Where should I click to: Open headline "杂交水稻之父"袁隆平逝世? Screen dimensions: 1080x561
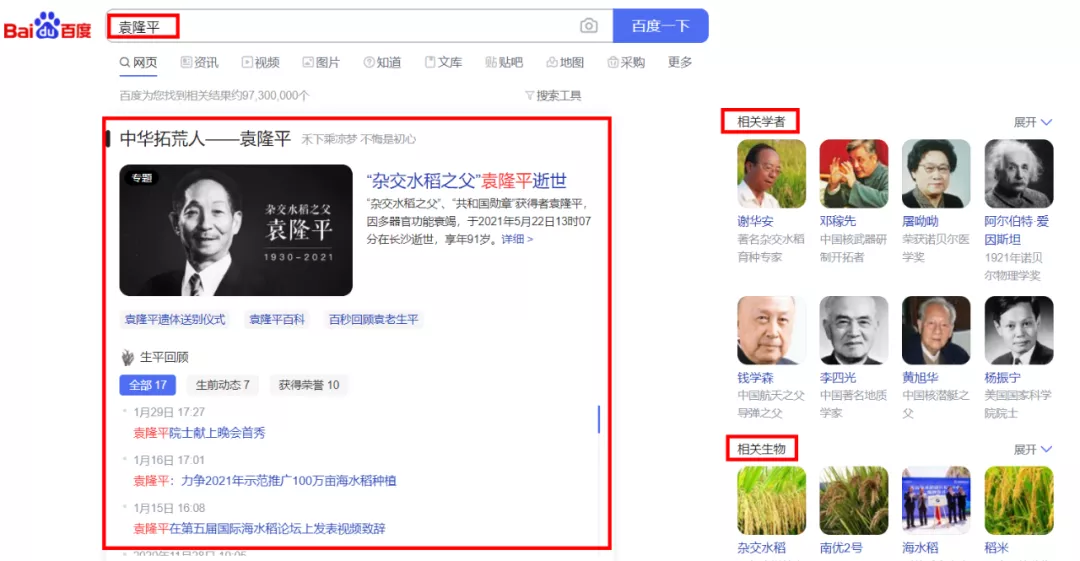pyautogui.click(x=467, y=181)
